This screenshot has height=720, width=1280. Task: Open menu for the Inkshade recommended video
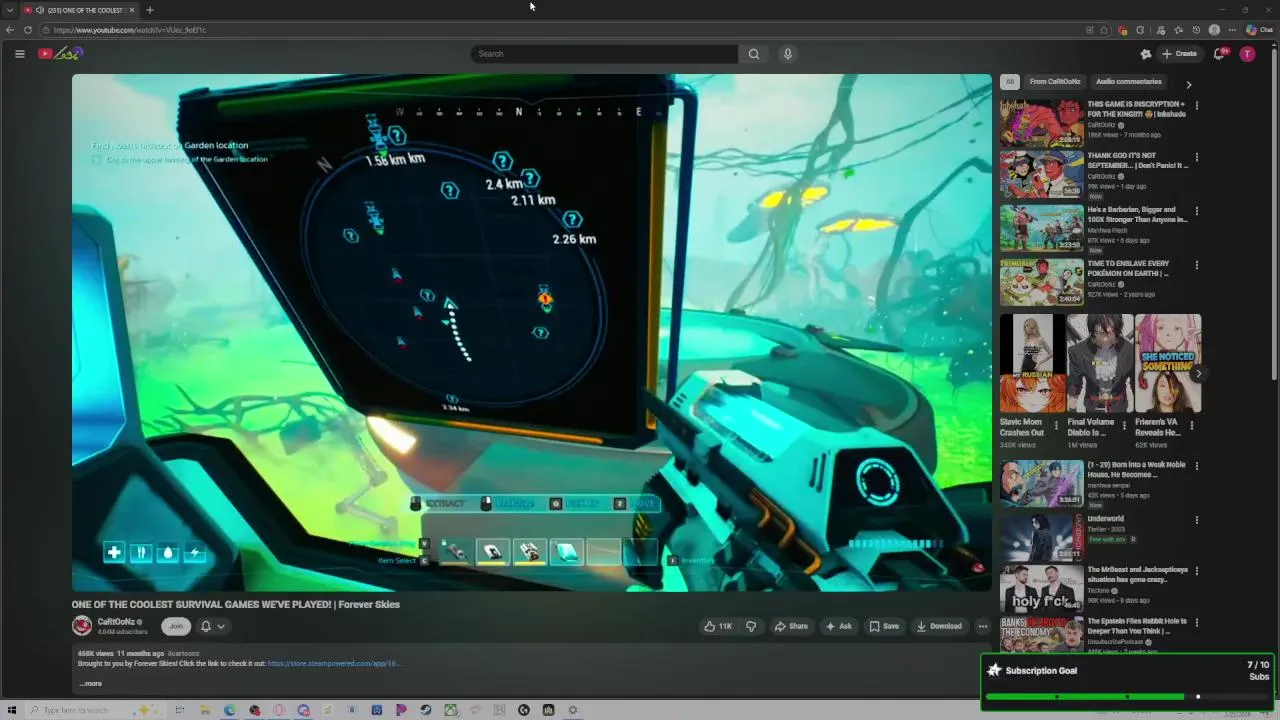coord(1197,105)
